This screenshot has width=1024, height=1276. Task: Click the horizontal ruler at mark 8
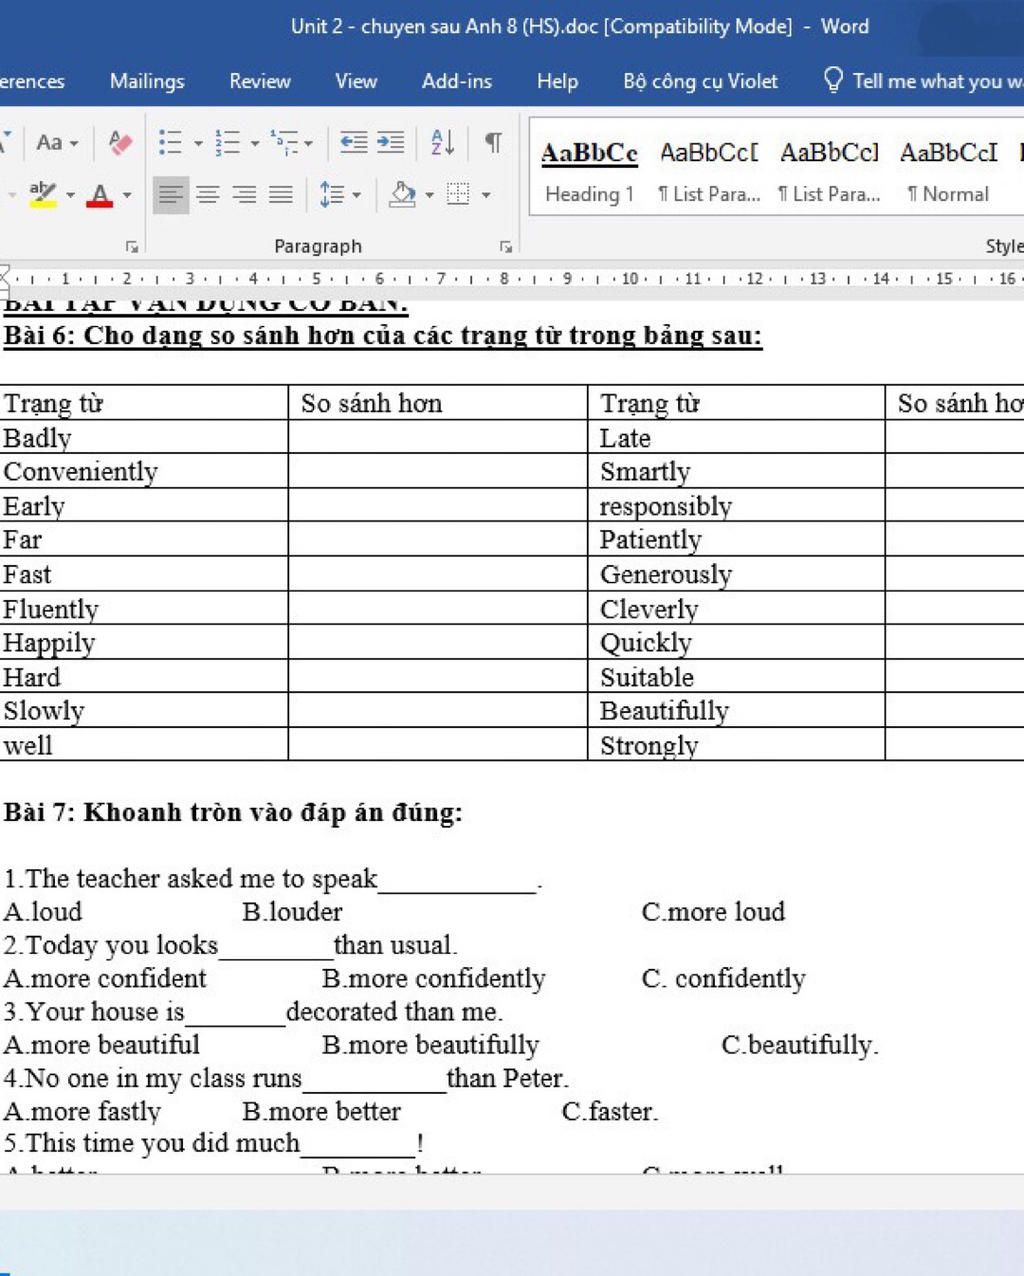click(x=504, y=278)
